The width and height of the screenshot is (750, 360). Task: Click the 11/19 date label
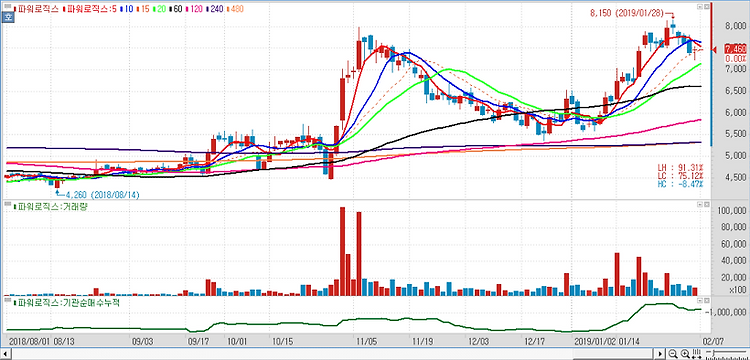pyautogui.click(x=422, y=341)
